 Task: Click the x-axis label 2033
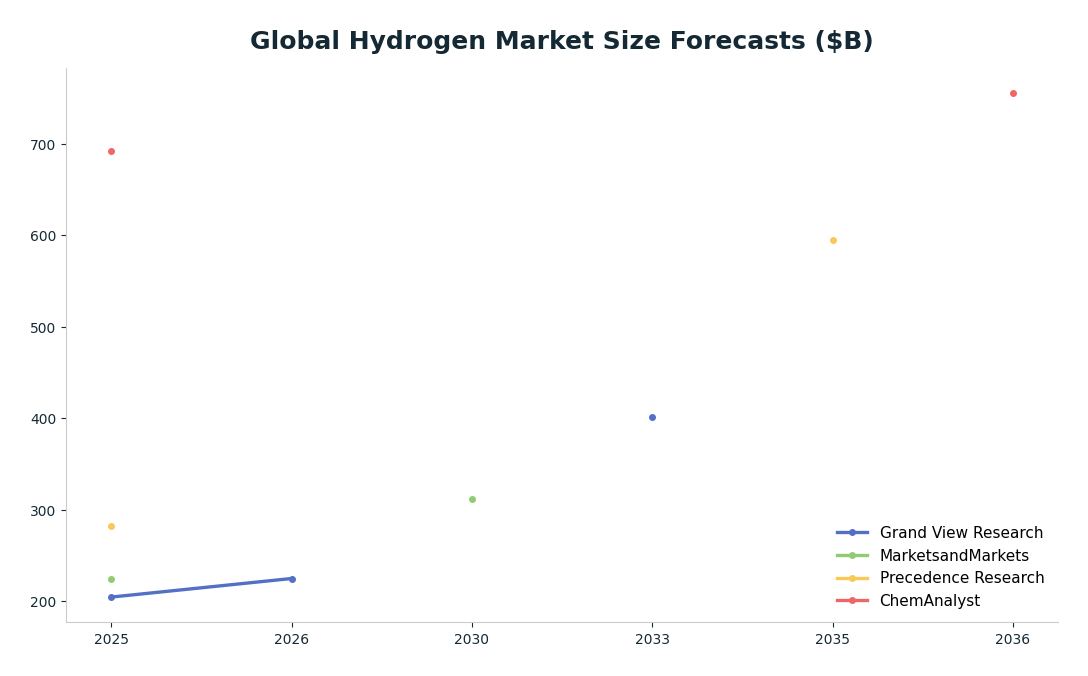coord(652,639)
